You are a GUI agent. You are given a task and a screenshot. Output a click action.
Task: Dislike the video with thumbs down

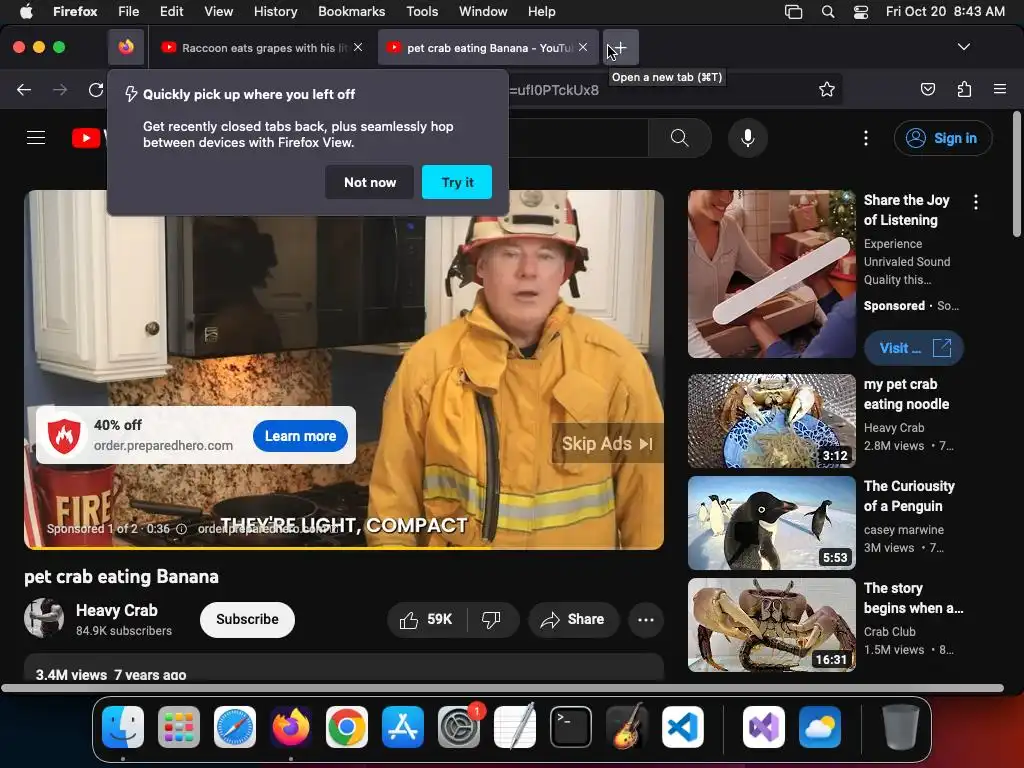(491, 619)
